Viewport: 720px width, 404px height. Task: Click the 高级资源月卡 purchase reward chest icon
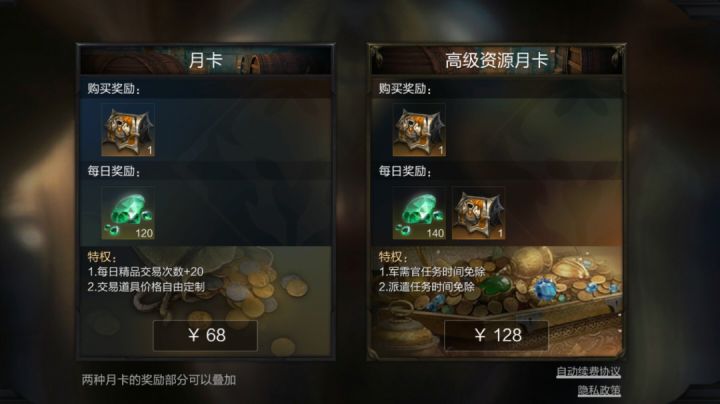pos(419,130)
